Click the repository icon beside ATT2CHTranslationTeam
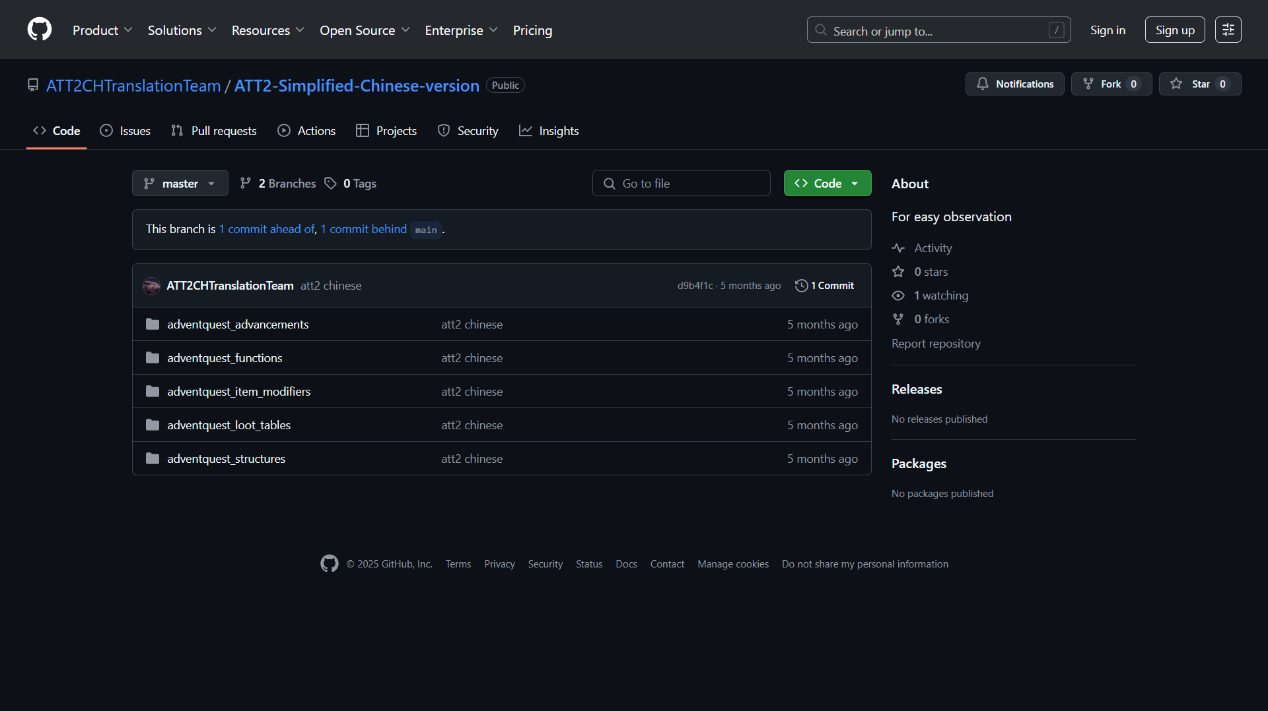Viewport: 1268px width, 711px height. [33, 86]
